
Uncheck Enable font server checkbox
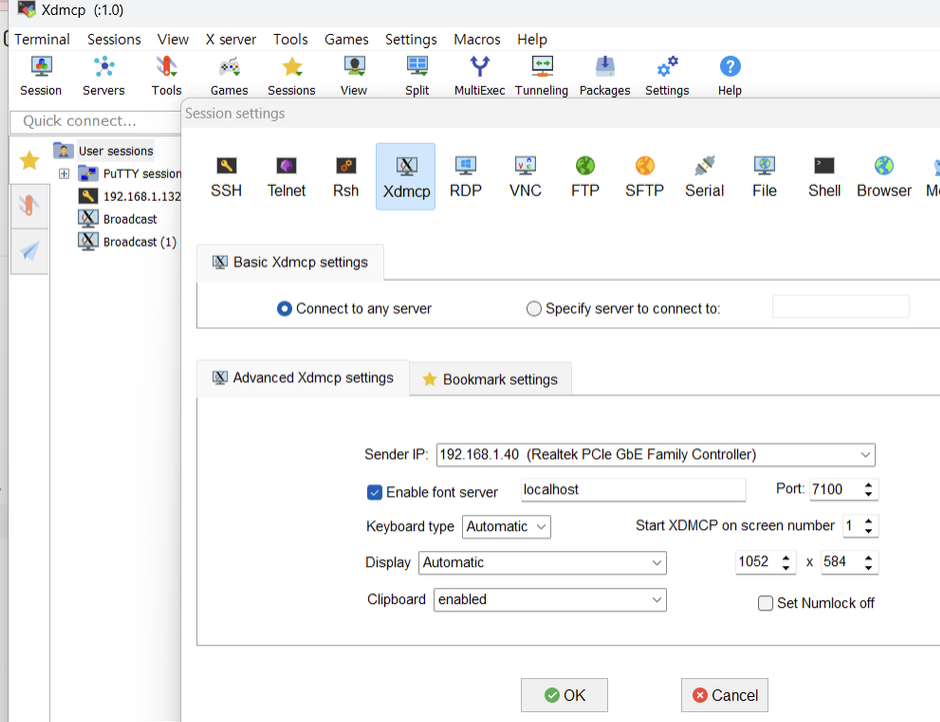(374, 492)
